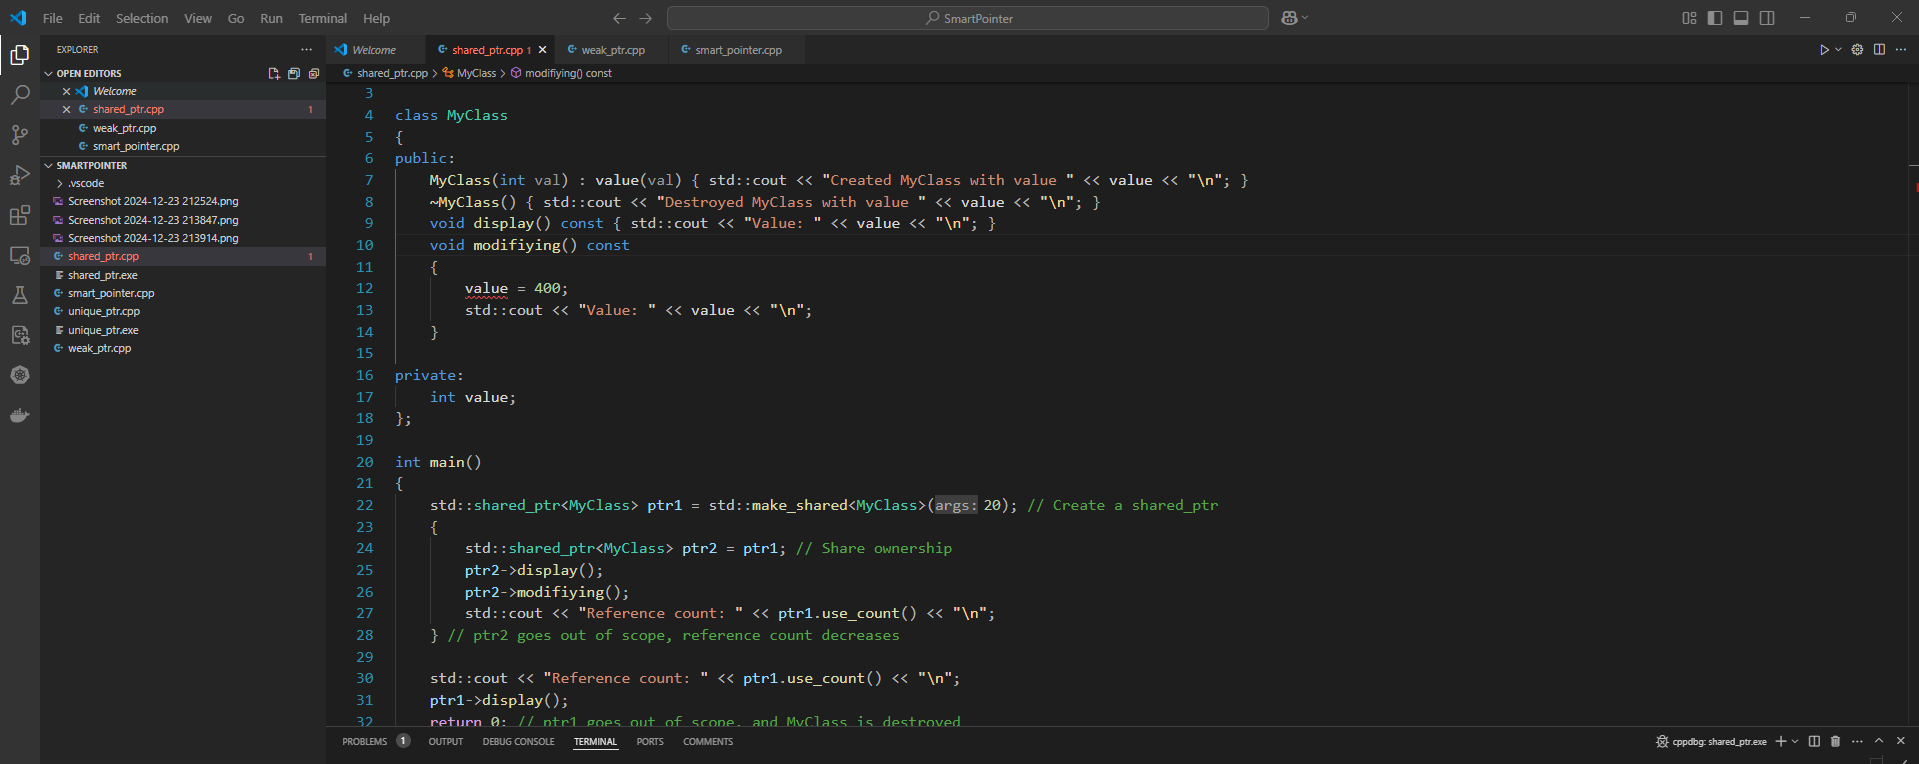1919x764 pixels.
Task: Open the Source Control view
Action: coord(19,135)
